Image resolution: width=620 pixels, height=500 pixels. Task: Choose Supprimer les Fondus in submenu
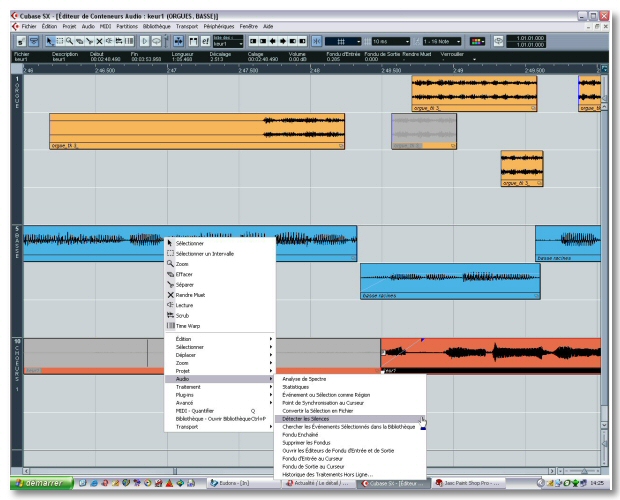[x=350, y=443]
